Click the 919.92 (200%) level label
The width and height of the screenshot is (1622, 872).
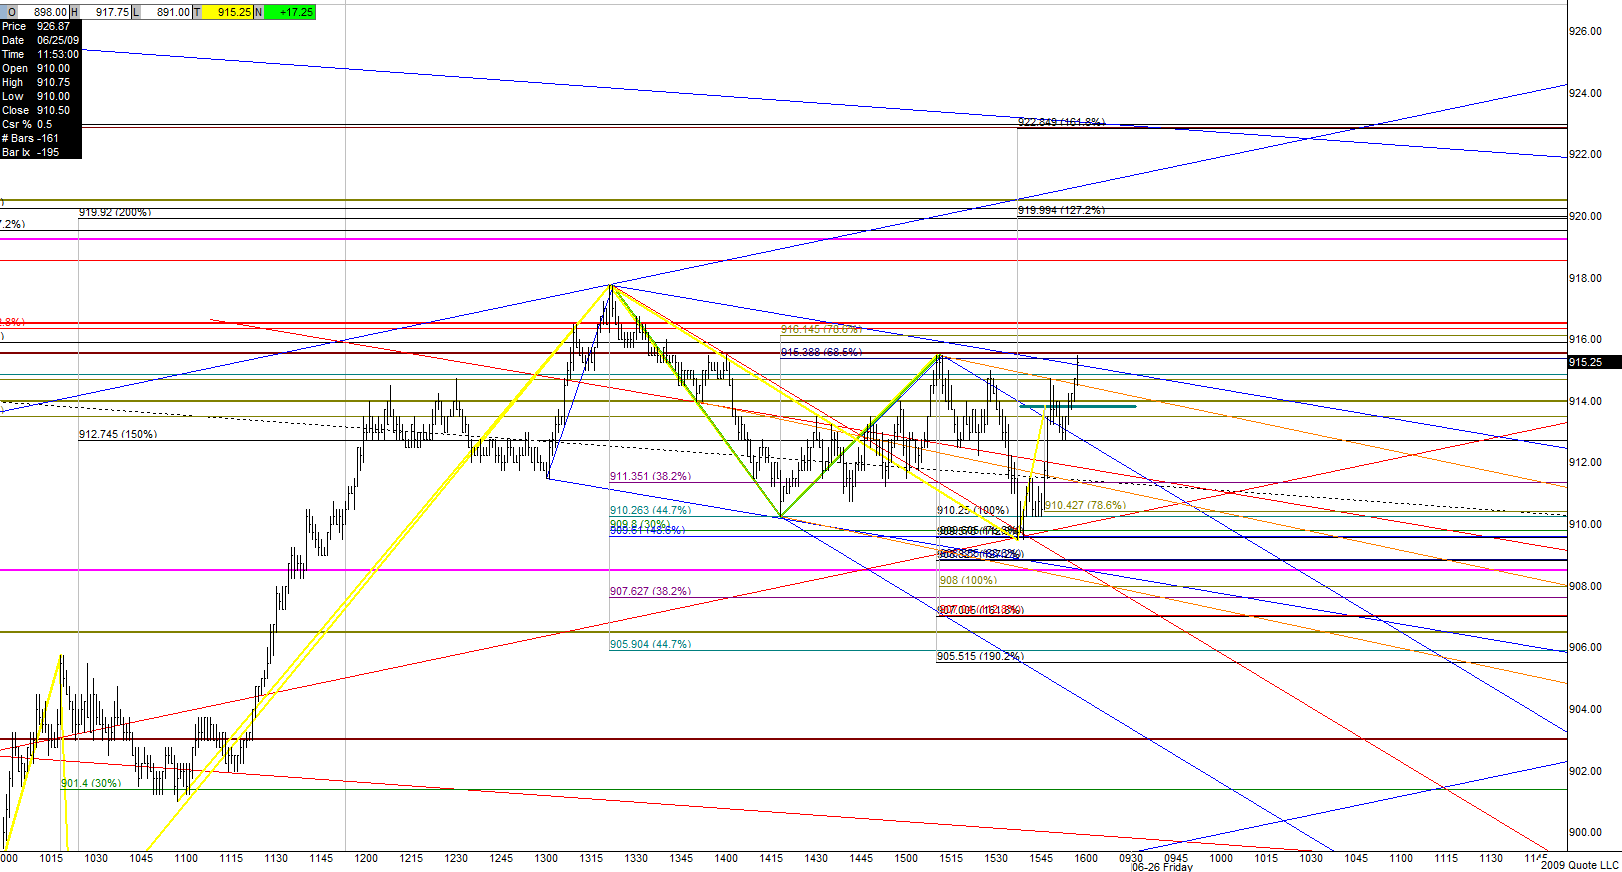click(115, 212)
